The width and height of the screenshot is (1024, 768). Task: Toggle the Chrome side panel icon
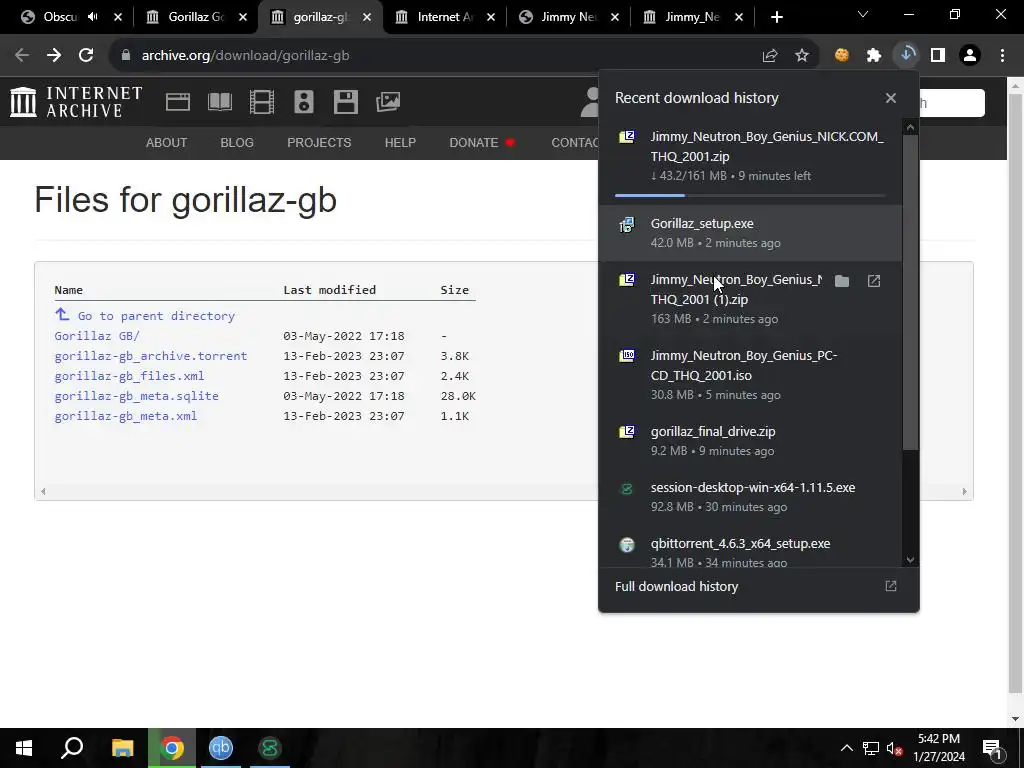point(938,56)
